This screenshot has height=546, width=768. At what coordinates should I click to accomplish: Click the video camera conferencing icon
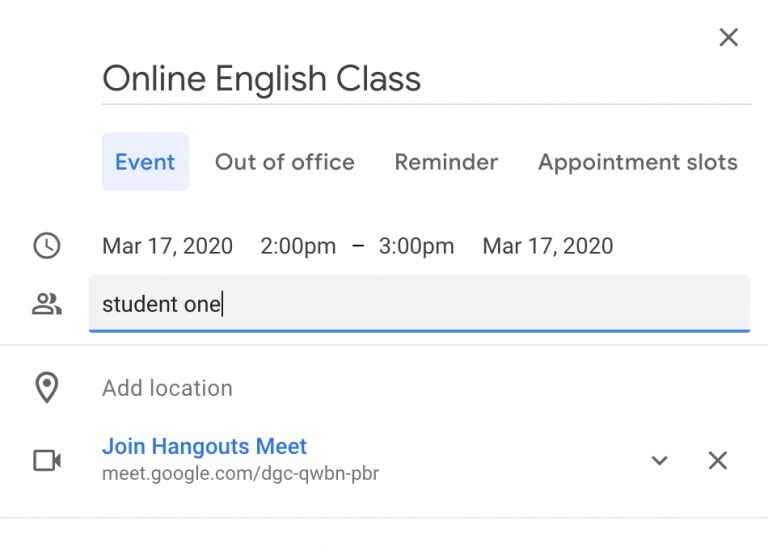47,460
